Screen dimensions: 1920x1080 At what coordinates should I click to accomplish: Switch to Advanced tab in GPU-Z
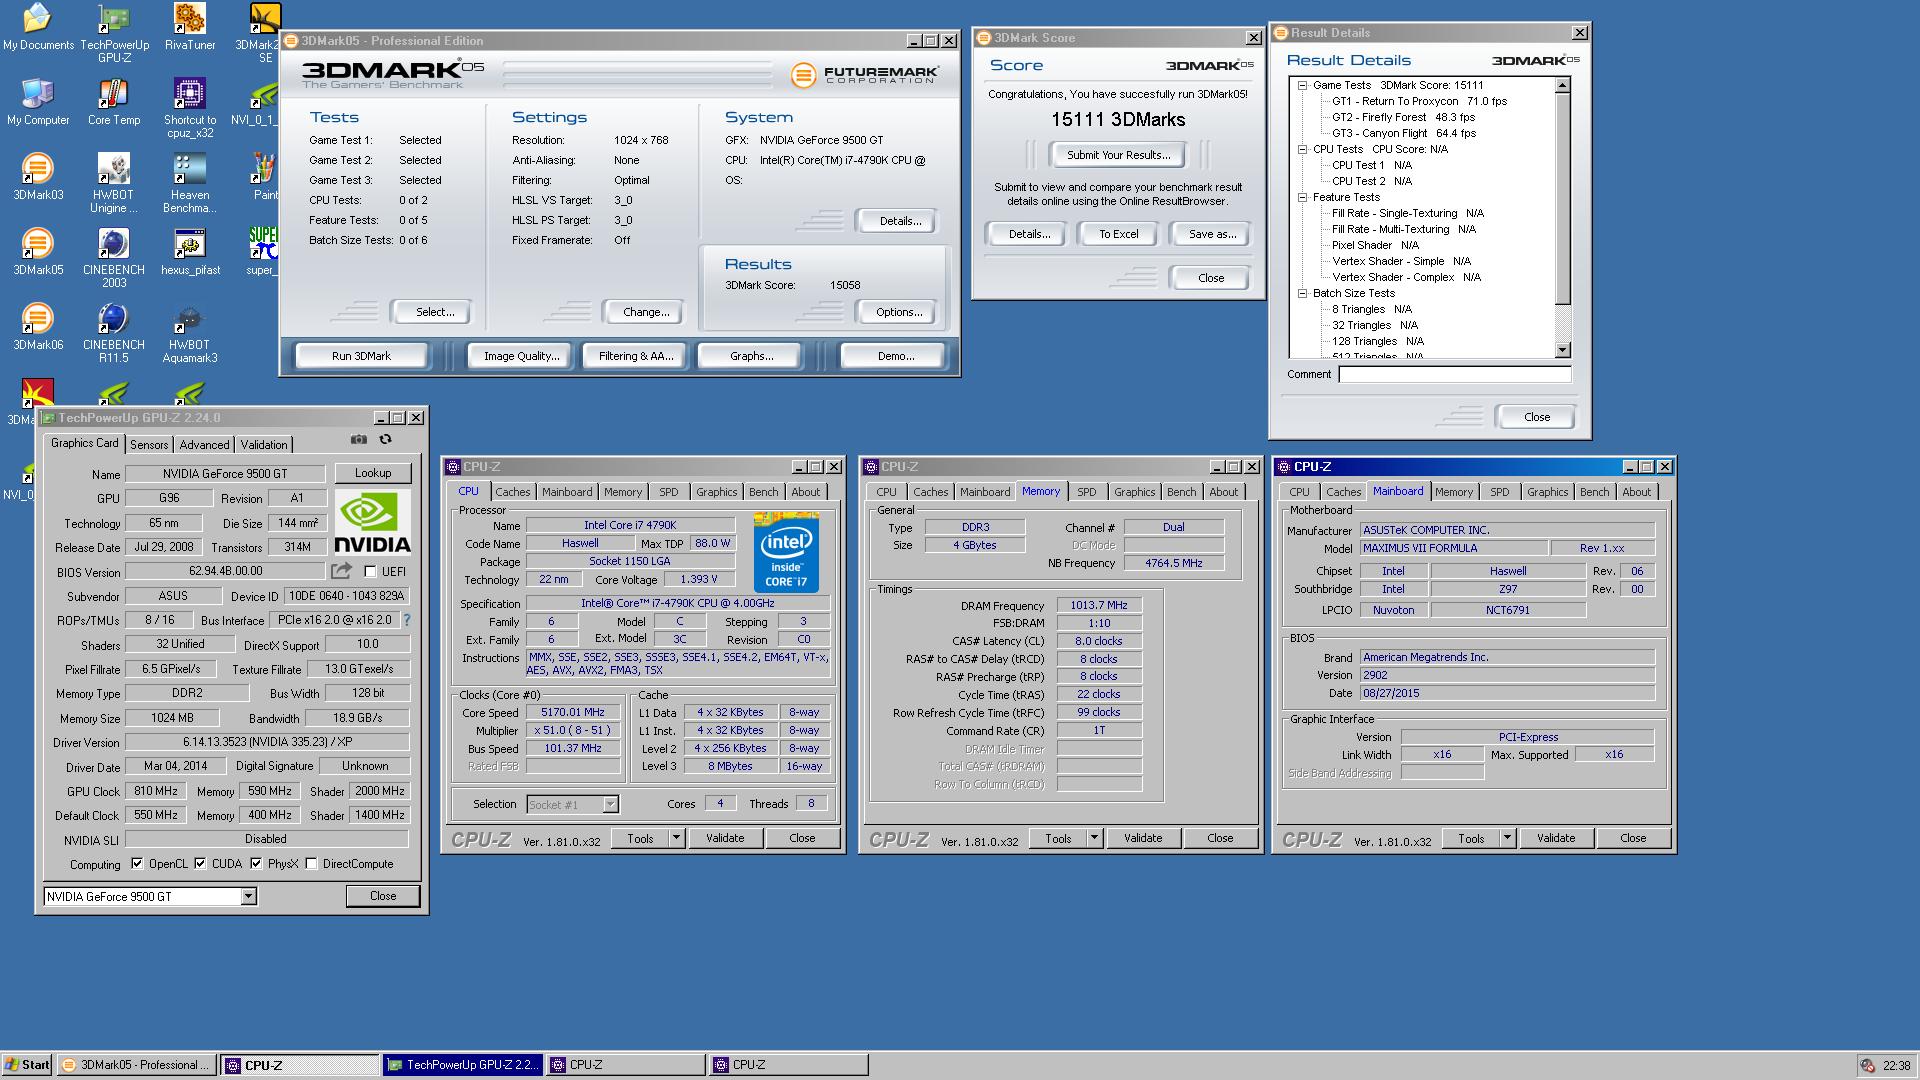coord(204,445)
